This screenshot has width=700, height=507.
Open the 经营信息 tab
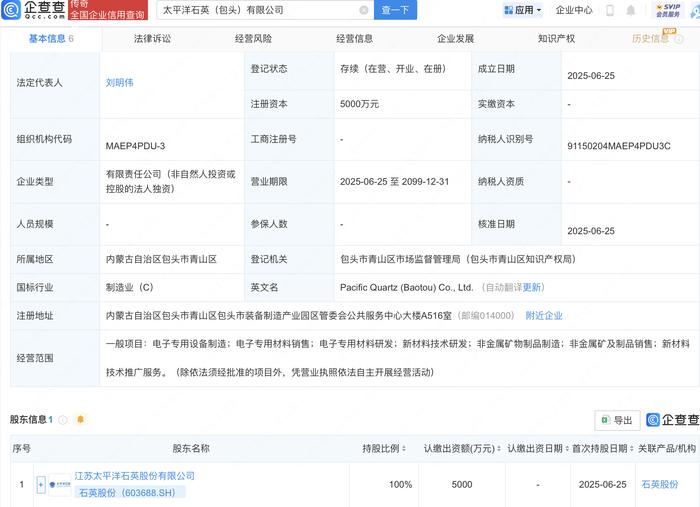(354, 39)
